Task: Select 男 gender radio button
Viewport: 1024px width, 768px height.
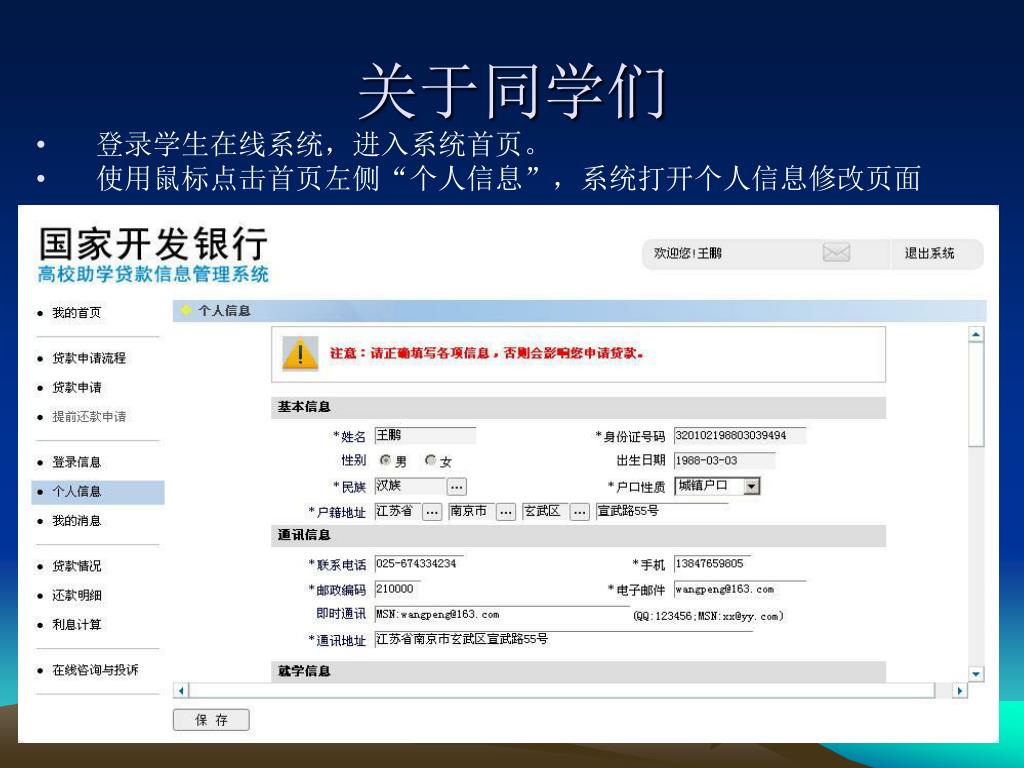Action: pos(385,461)
